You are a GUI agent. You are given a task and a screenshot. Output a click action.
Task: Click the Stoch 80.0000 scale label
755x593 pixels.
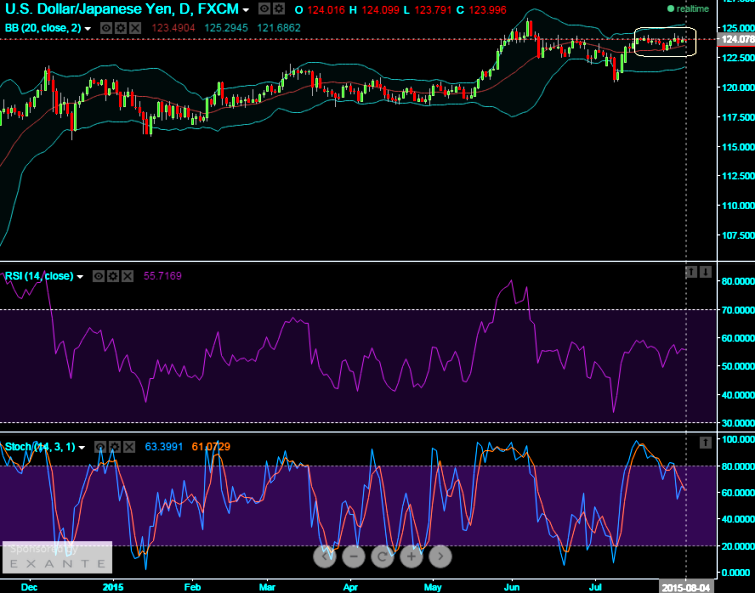coord(738,466)
